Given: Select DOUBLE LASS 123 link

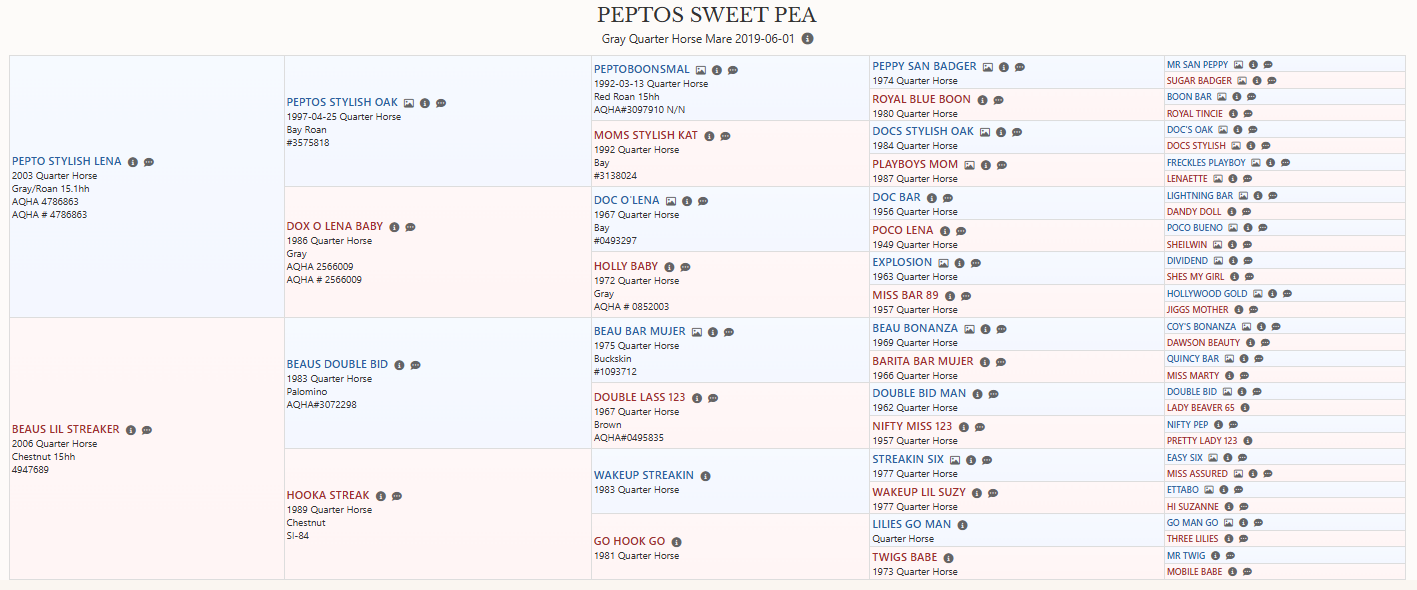Looking at the screenshot, I should click(x=639, y=398).
